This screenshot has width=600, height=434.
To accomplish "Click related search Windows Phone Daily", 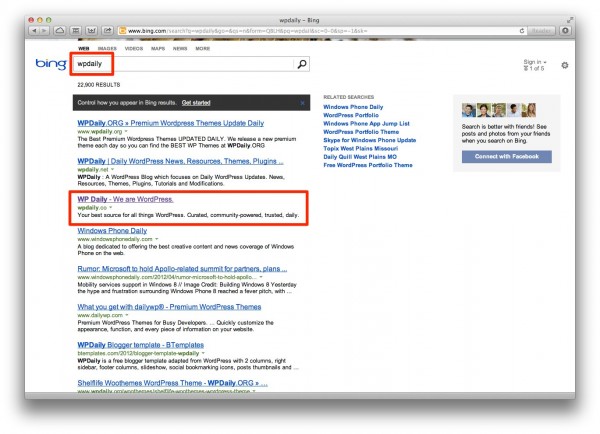I will 353,107.
